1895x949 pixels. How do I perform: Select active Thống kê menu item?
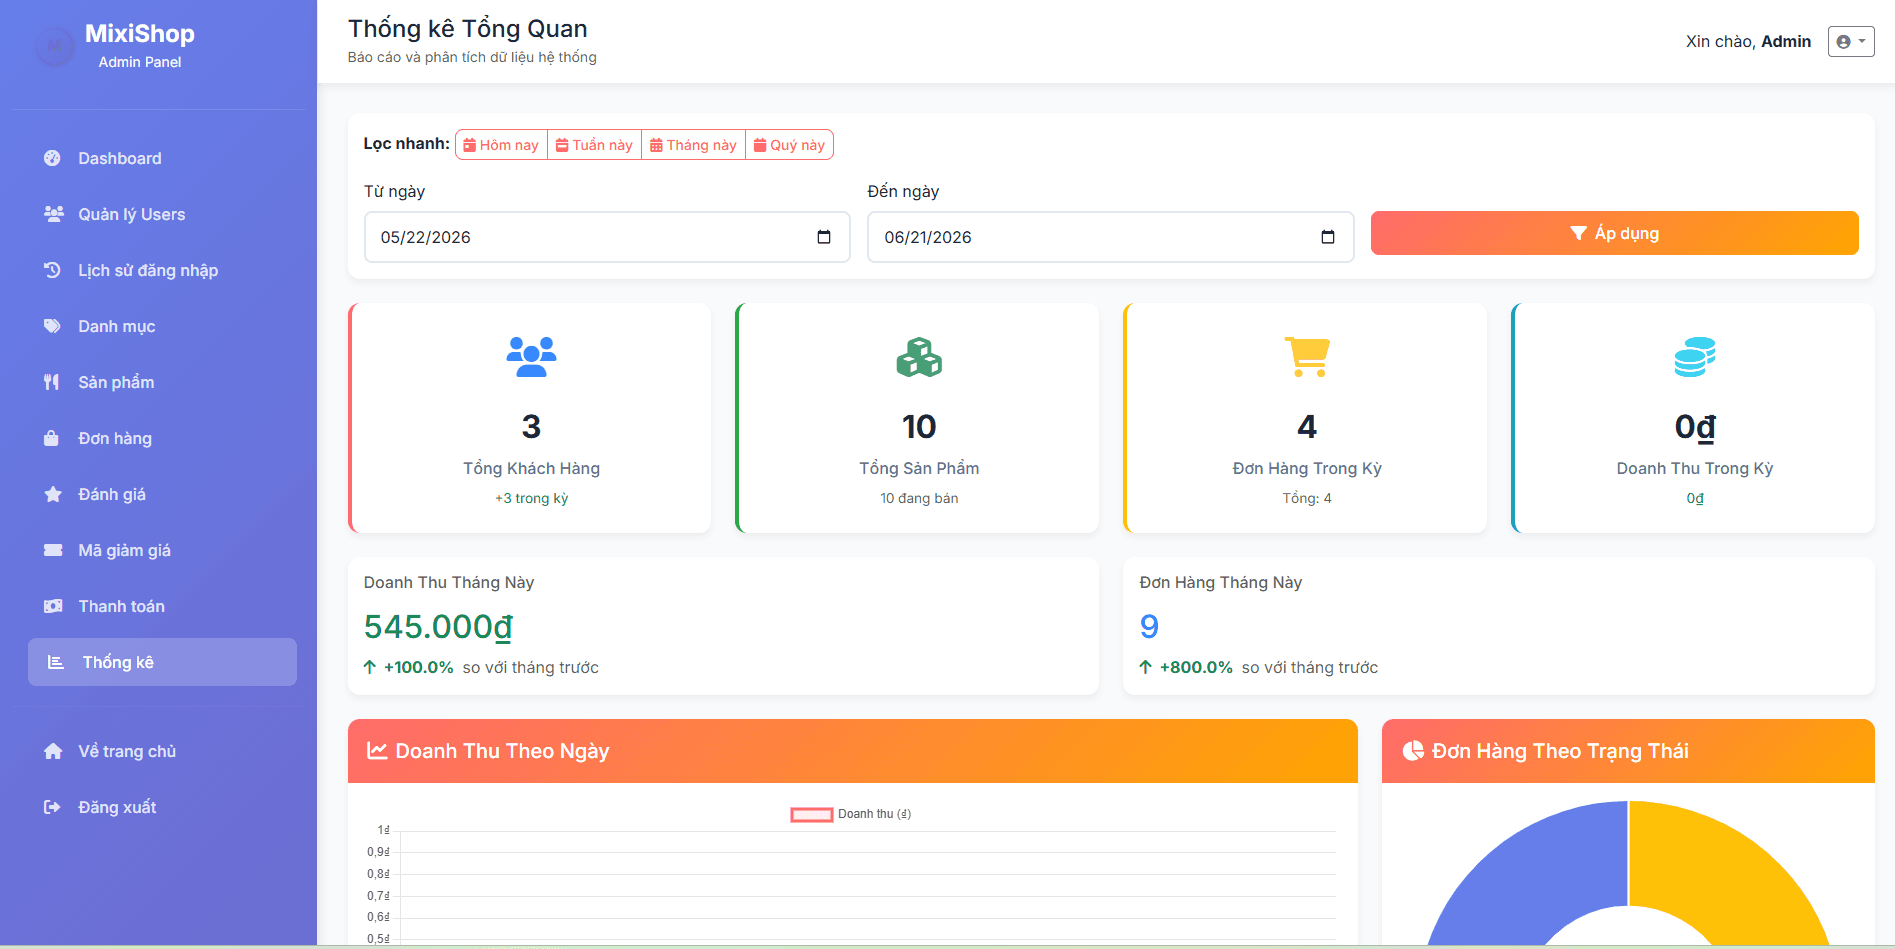pos(162,662)
